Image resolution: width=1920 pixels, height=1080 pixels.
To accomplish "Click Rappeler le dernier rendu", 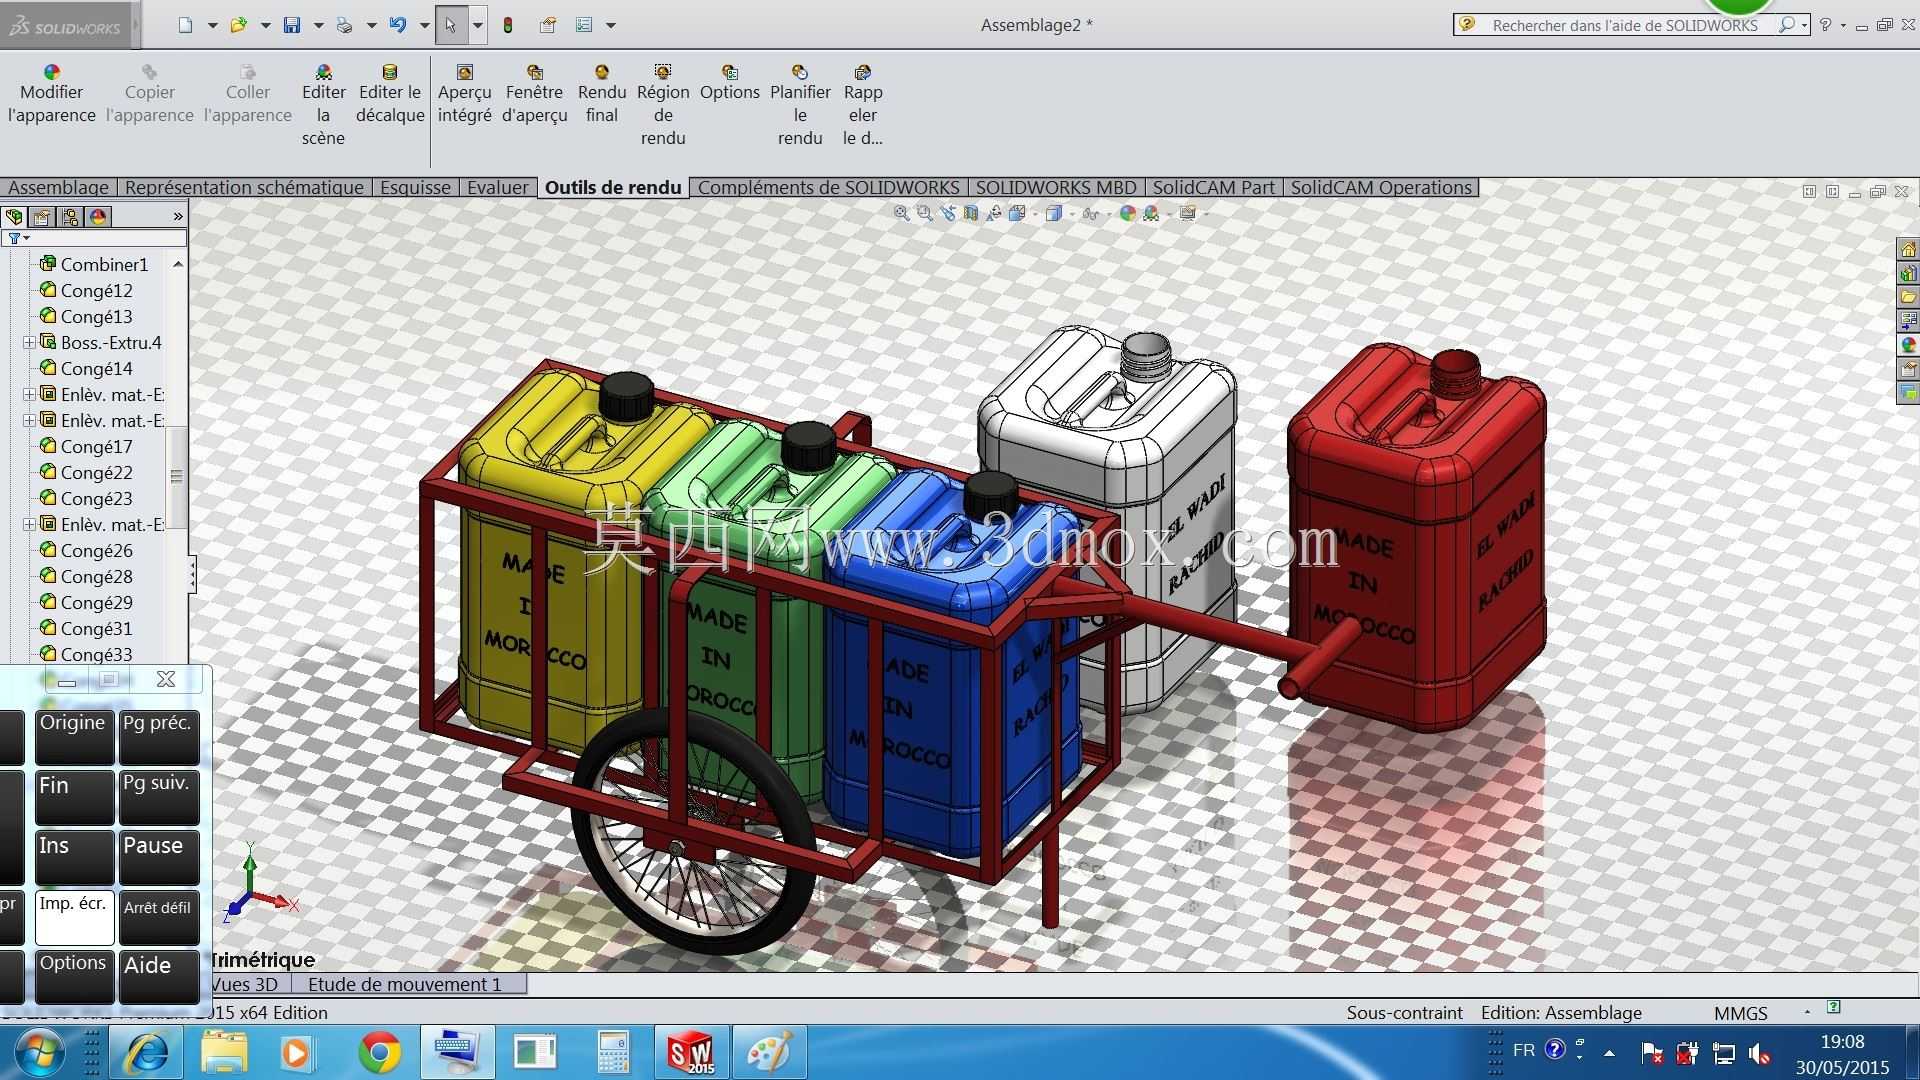I will [862, 105].
